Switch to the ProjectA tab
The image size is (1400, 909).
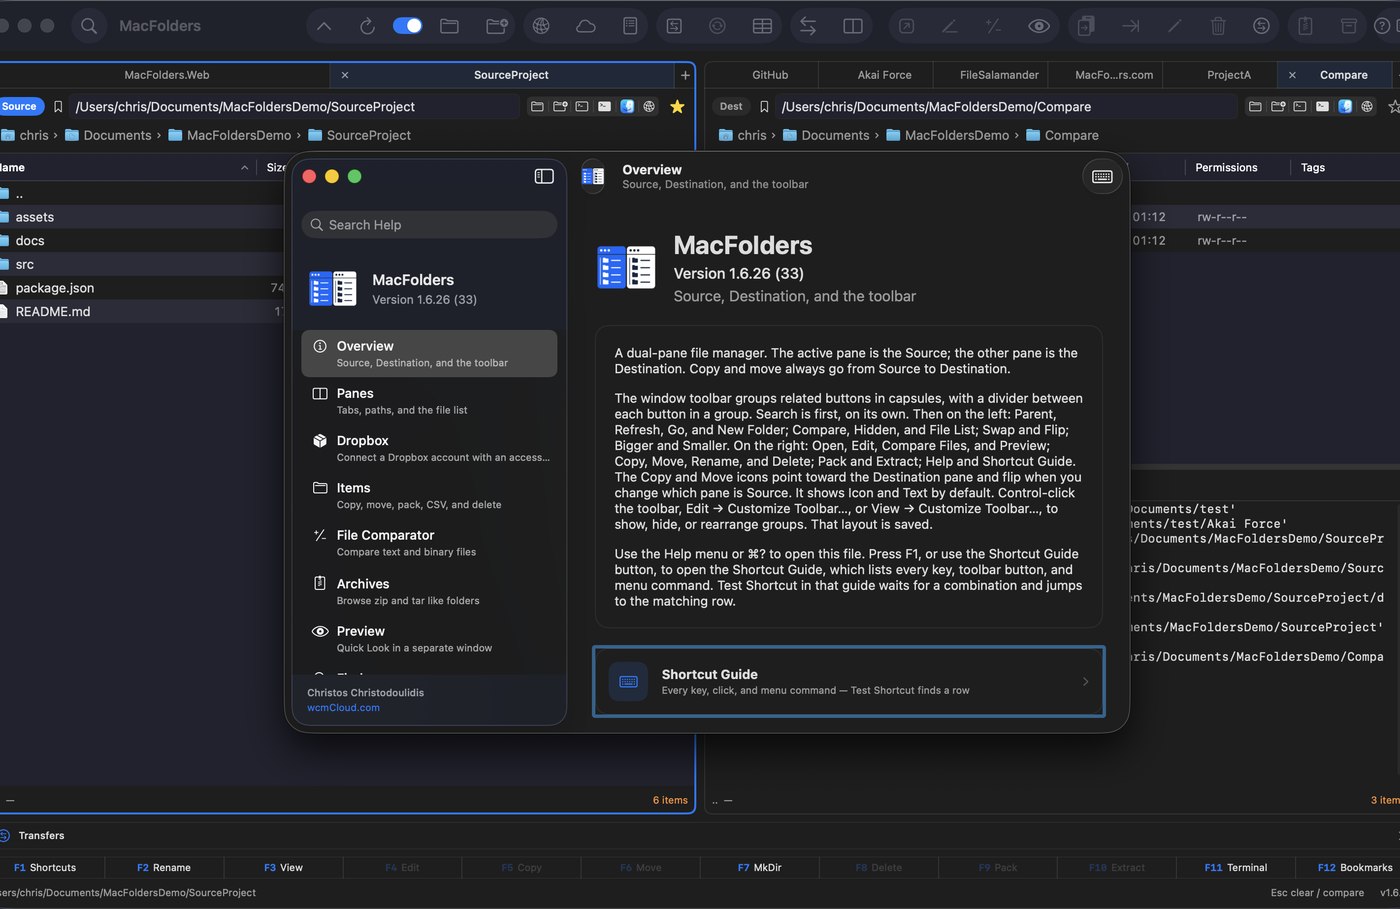tap(1229, 75)
